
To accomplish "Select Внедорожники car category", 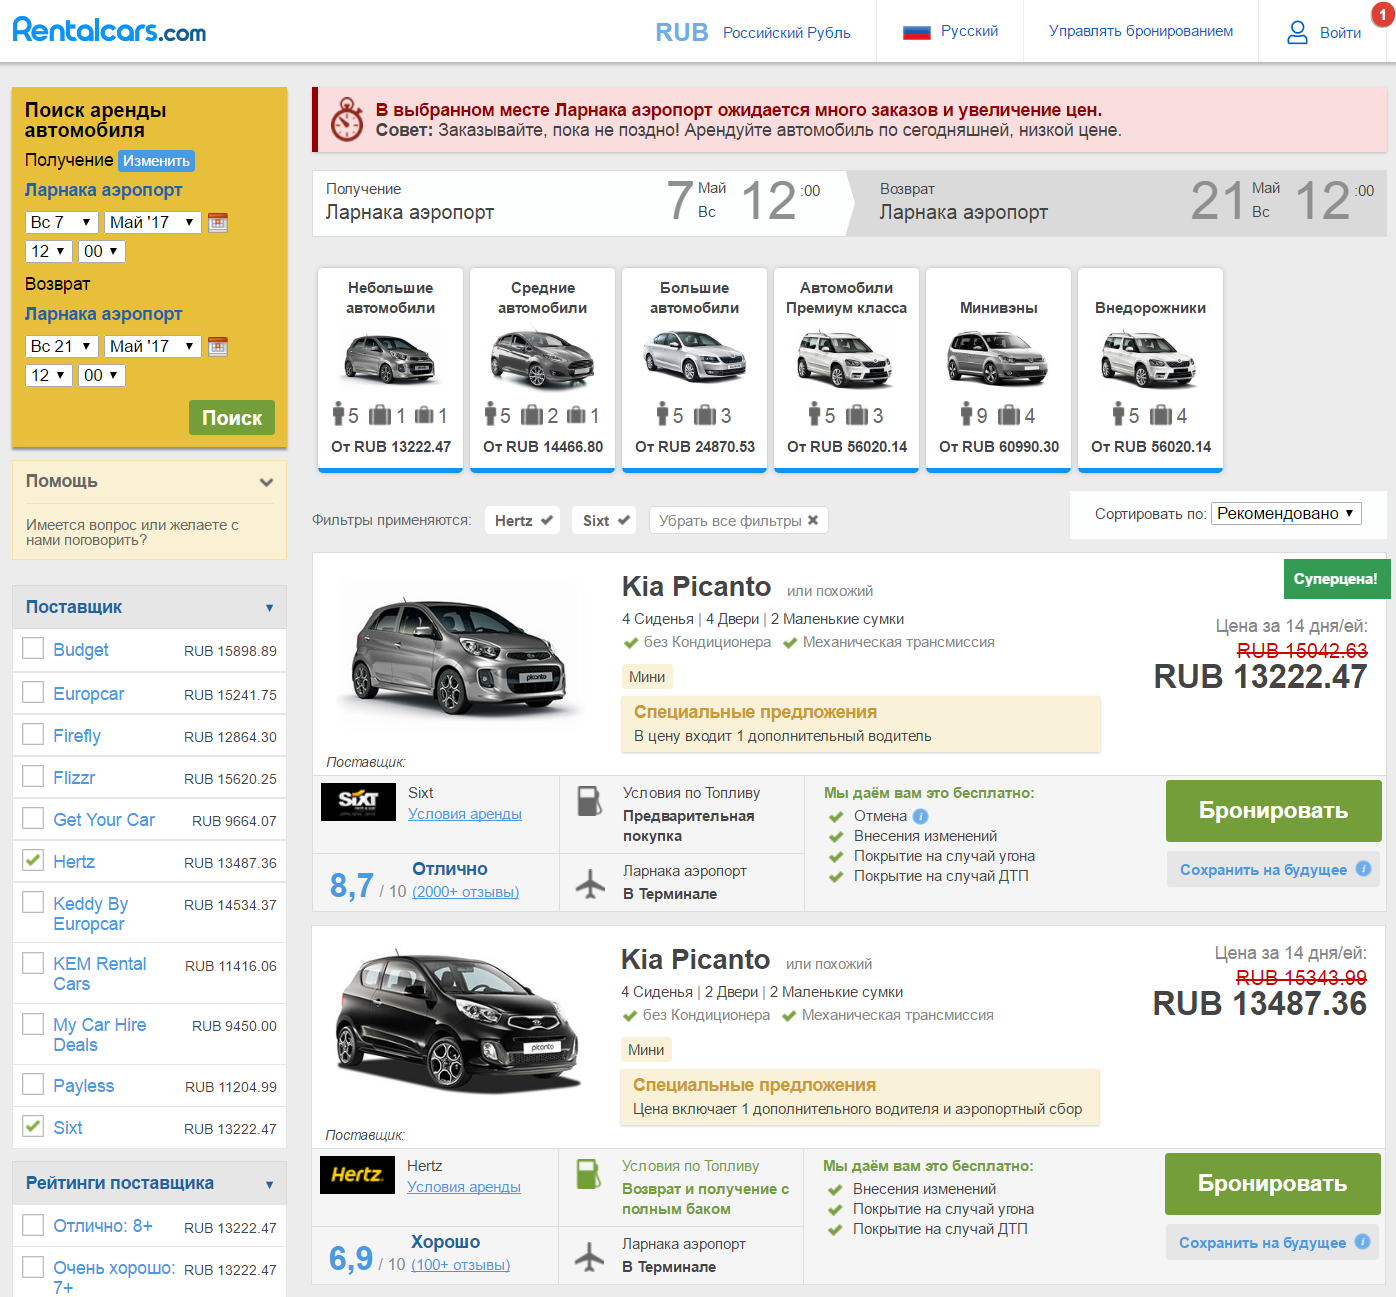I will click(x=1151, y=369).
